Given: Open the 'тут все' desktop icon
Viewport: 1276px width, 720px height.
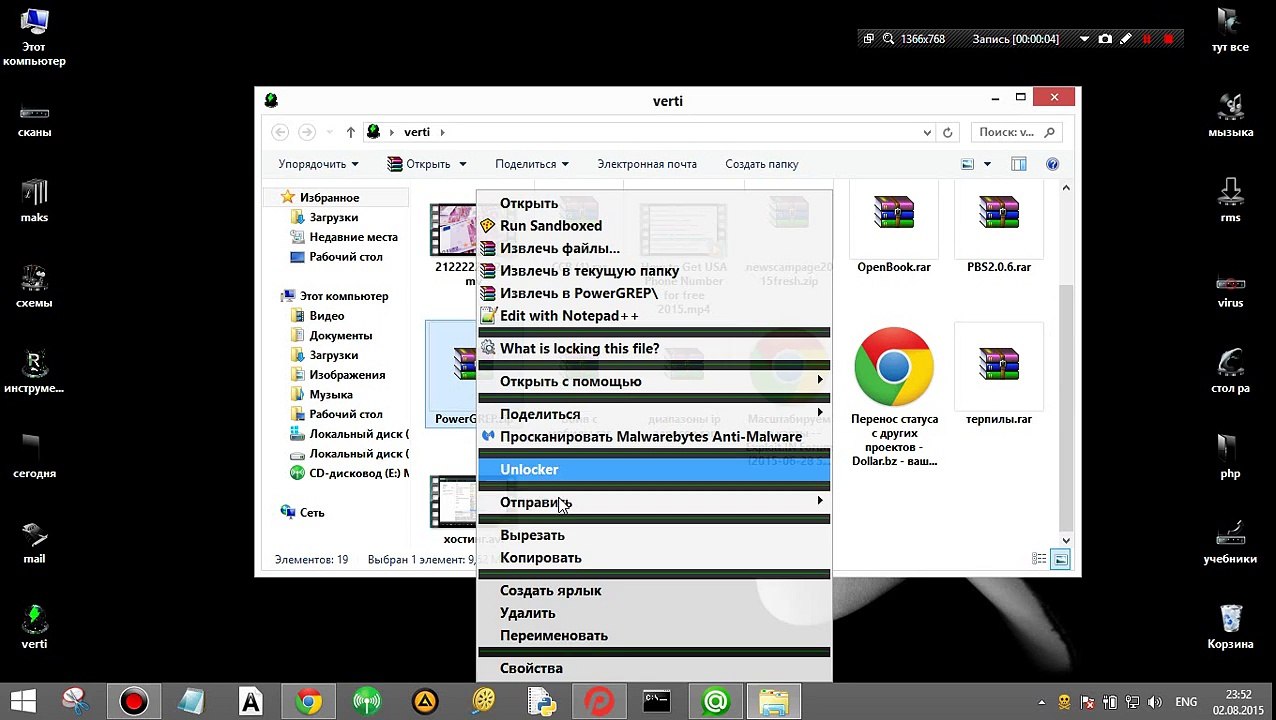Looking at the screenshot, I should tap(1230, 31).
